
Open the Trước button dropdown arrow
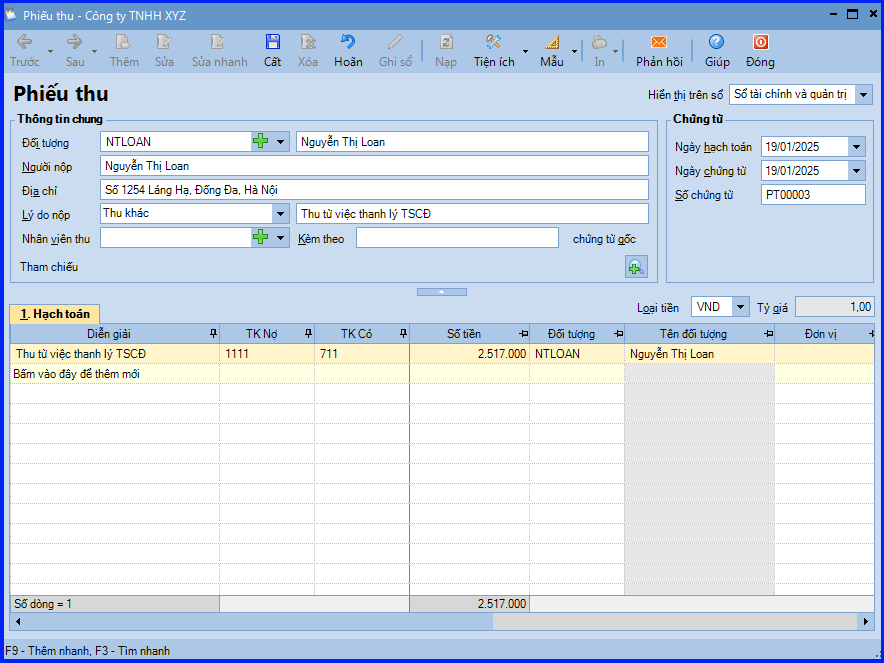click(x=50, y=51)
